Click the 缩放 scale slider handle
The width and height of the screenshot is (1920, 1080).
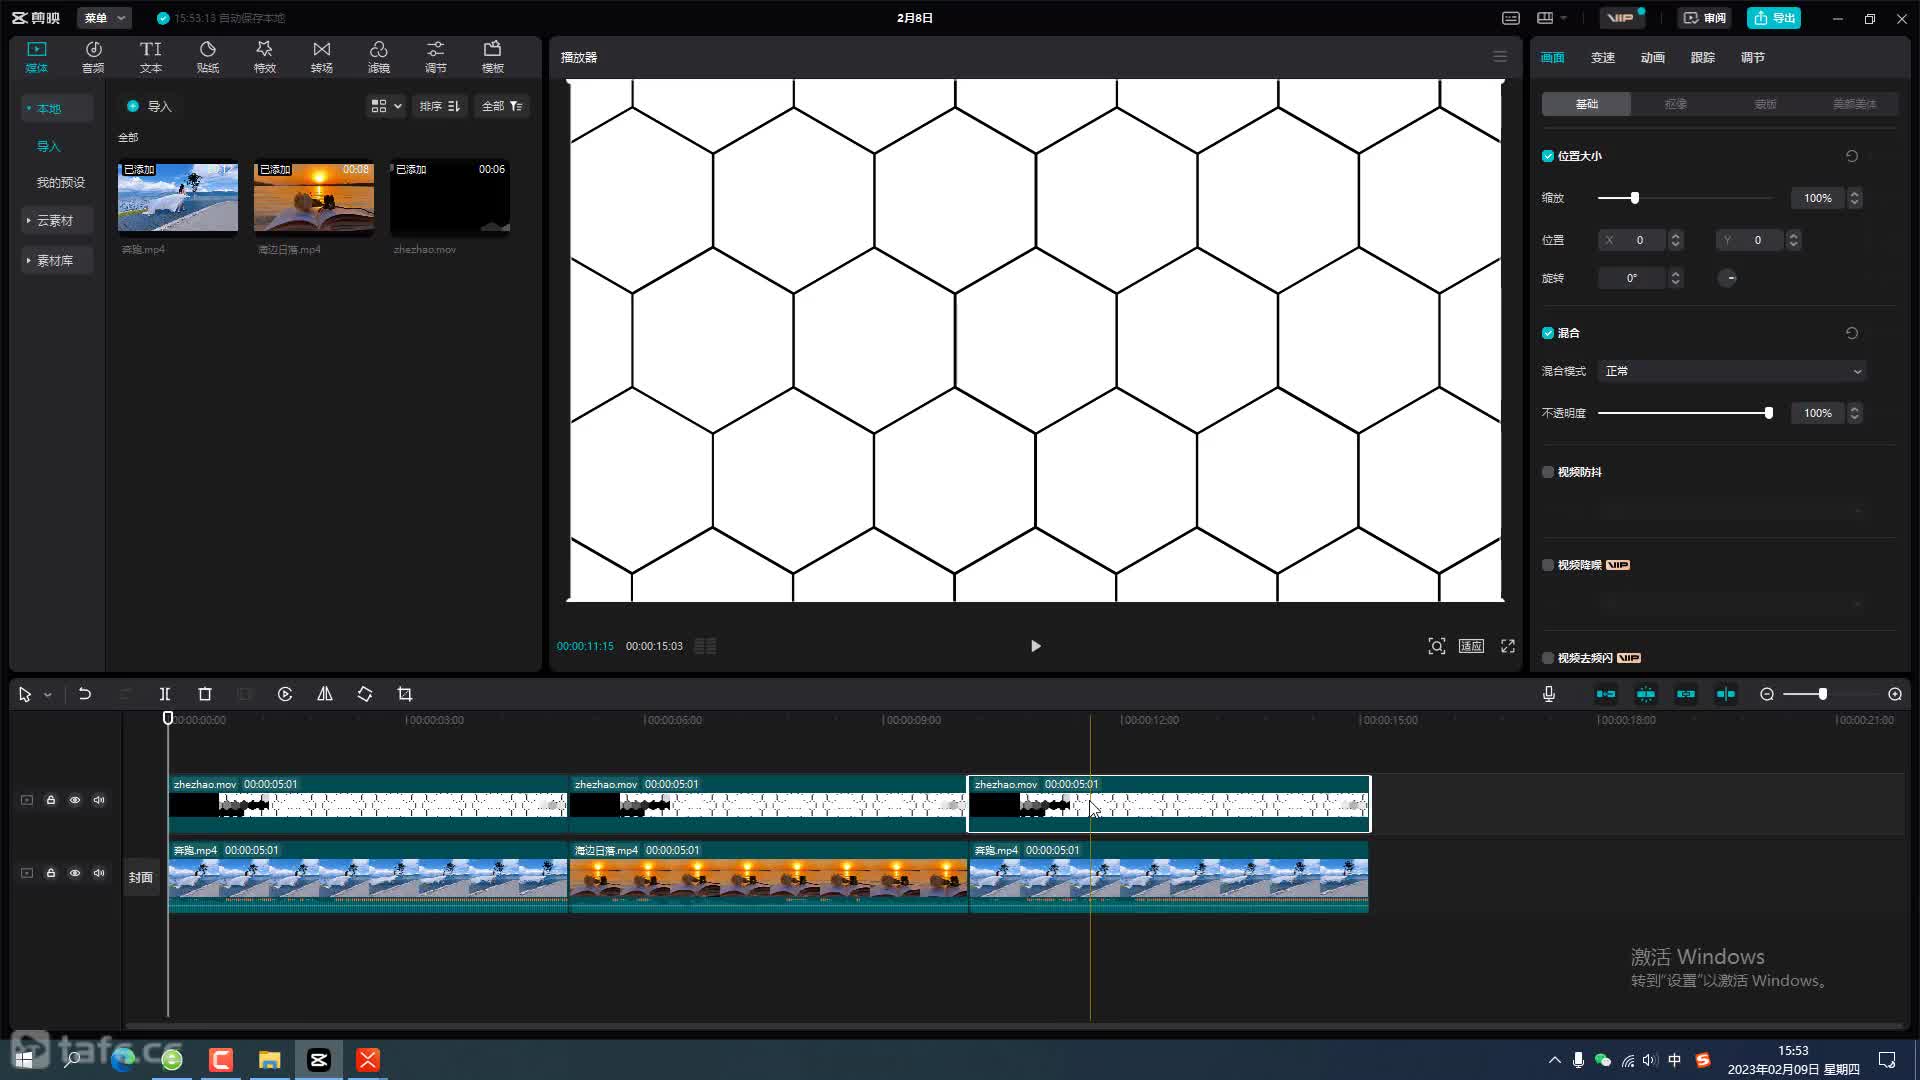click(x=1635, y=198)
